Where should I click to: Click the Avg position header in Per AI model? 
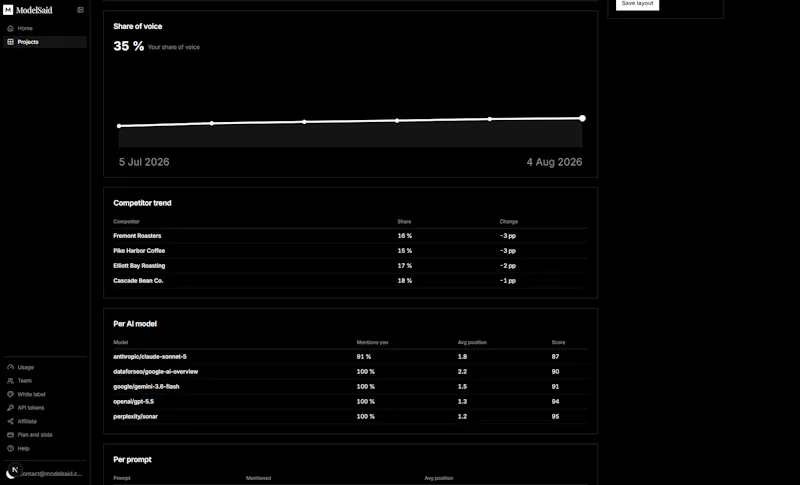coord(472,343)
